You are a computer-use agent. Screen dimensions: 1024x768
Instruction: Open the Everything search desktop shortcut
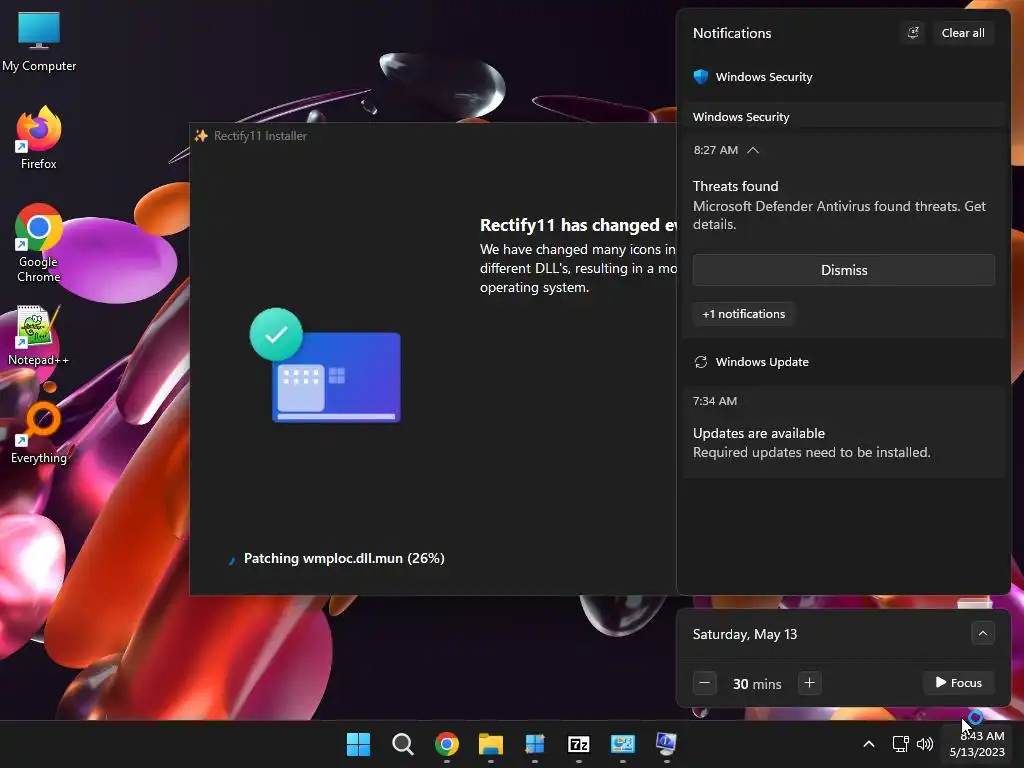(x=39, y=433)
